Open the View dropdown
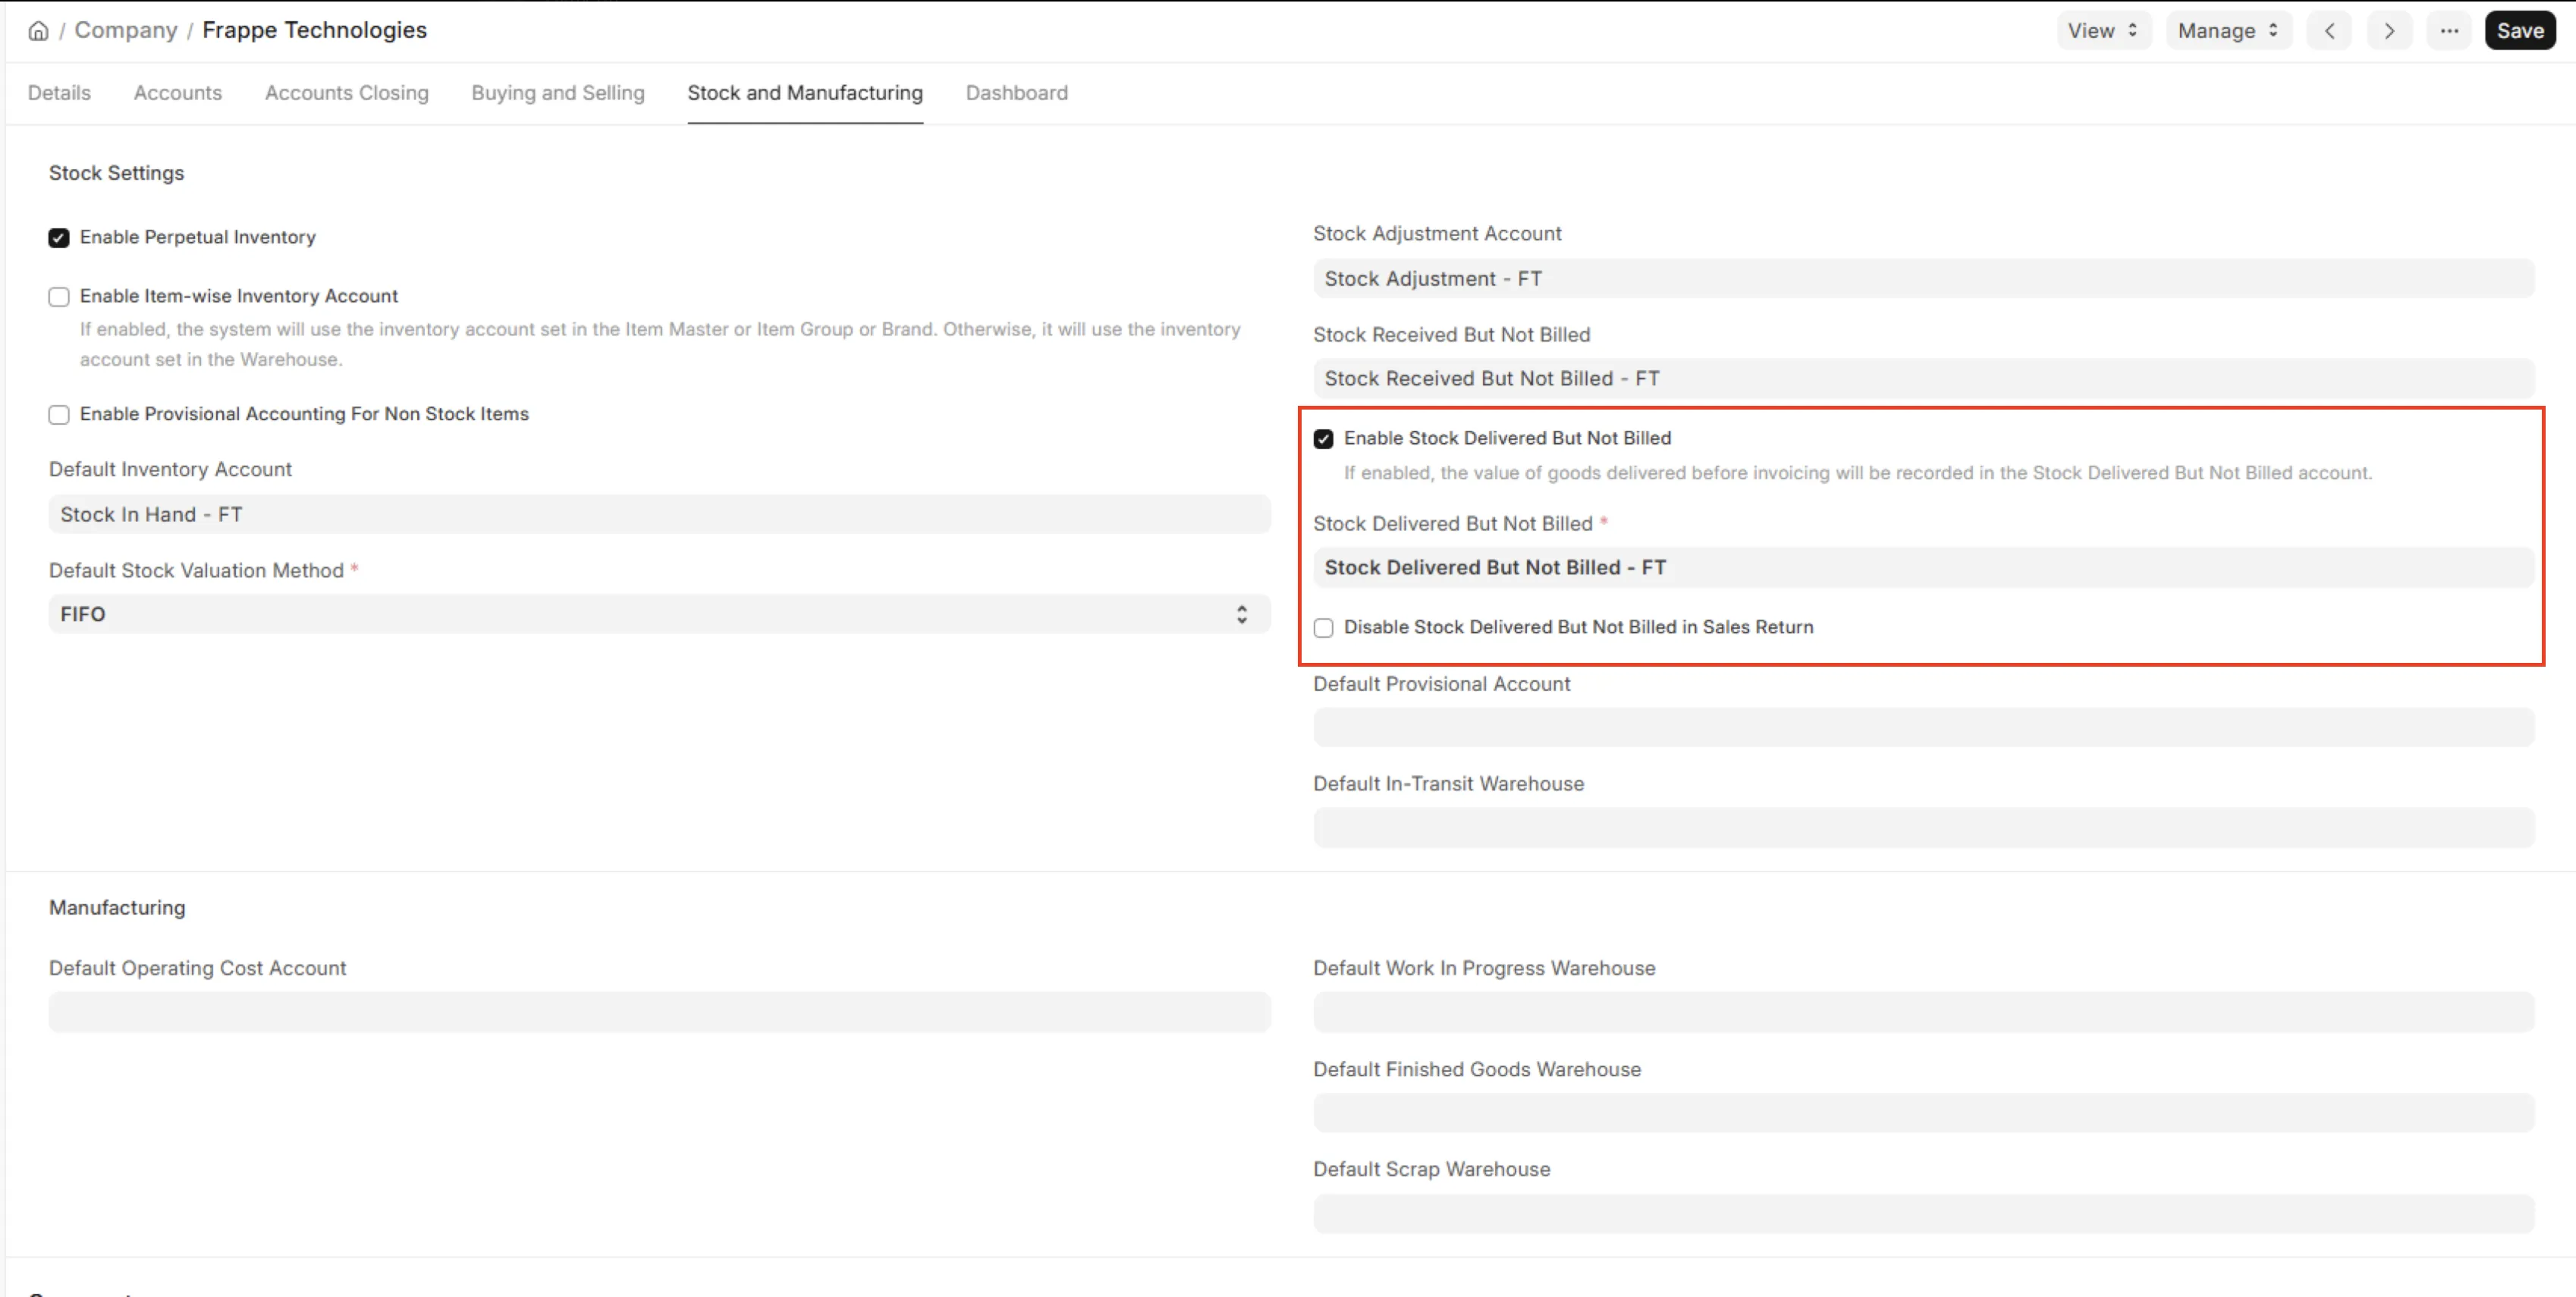The width and height of the screenshot is (2576, 1297). pyautogui.click(x=2104, y=31)
